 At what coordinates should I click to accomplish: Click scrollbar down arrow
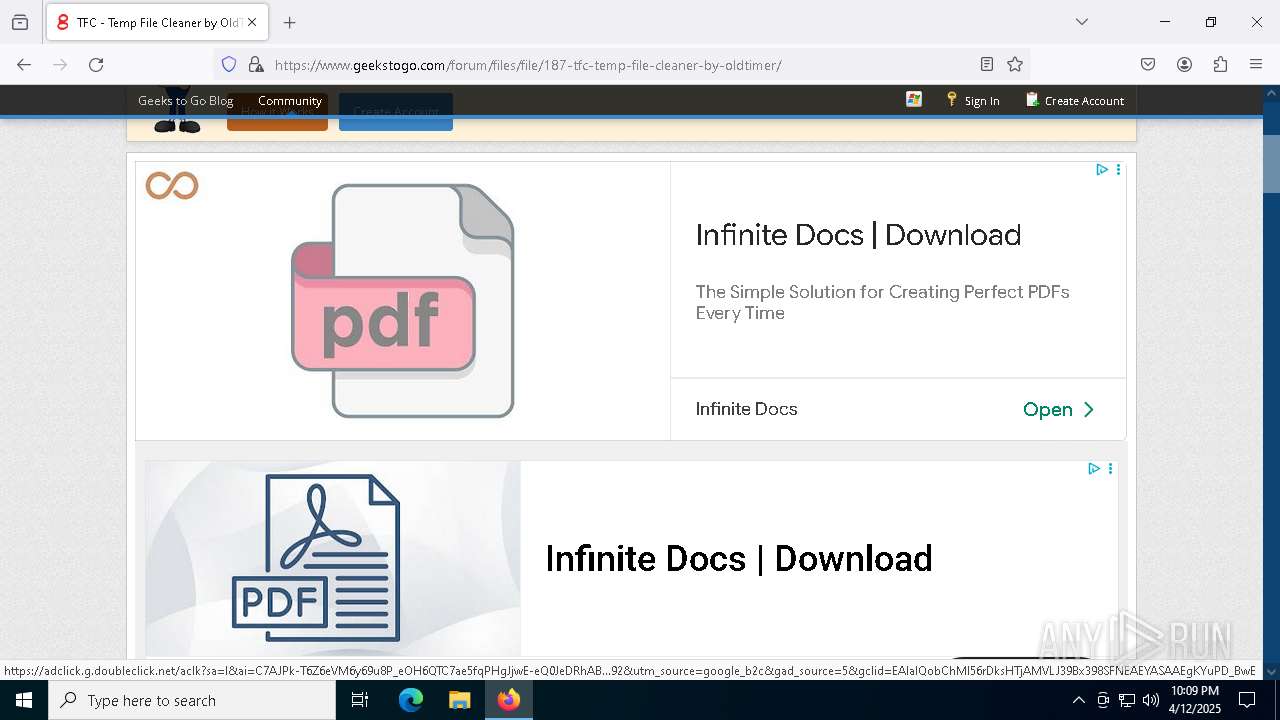point(1271,672)
